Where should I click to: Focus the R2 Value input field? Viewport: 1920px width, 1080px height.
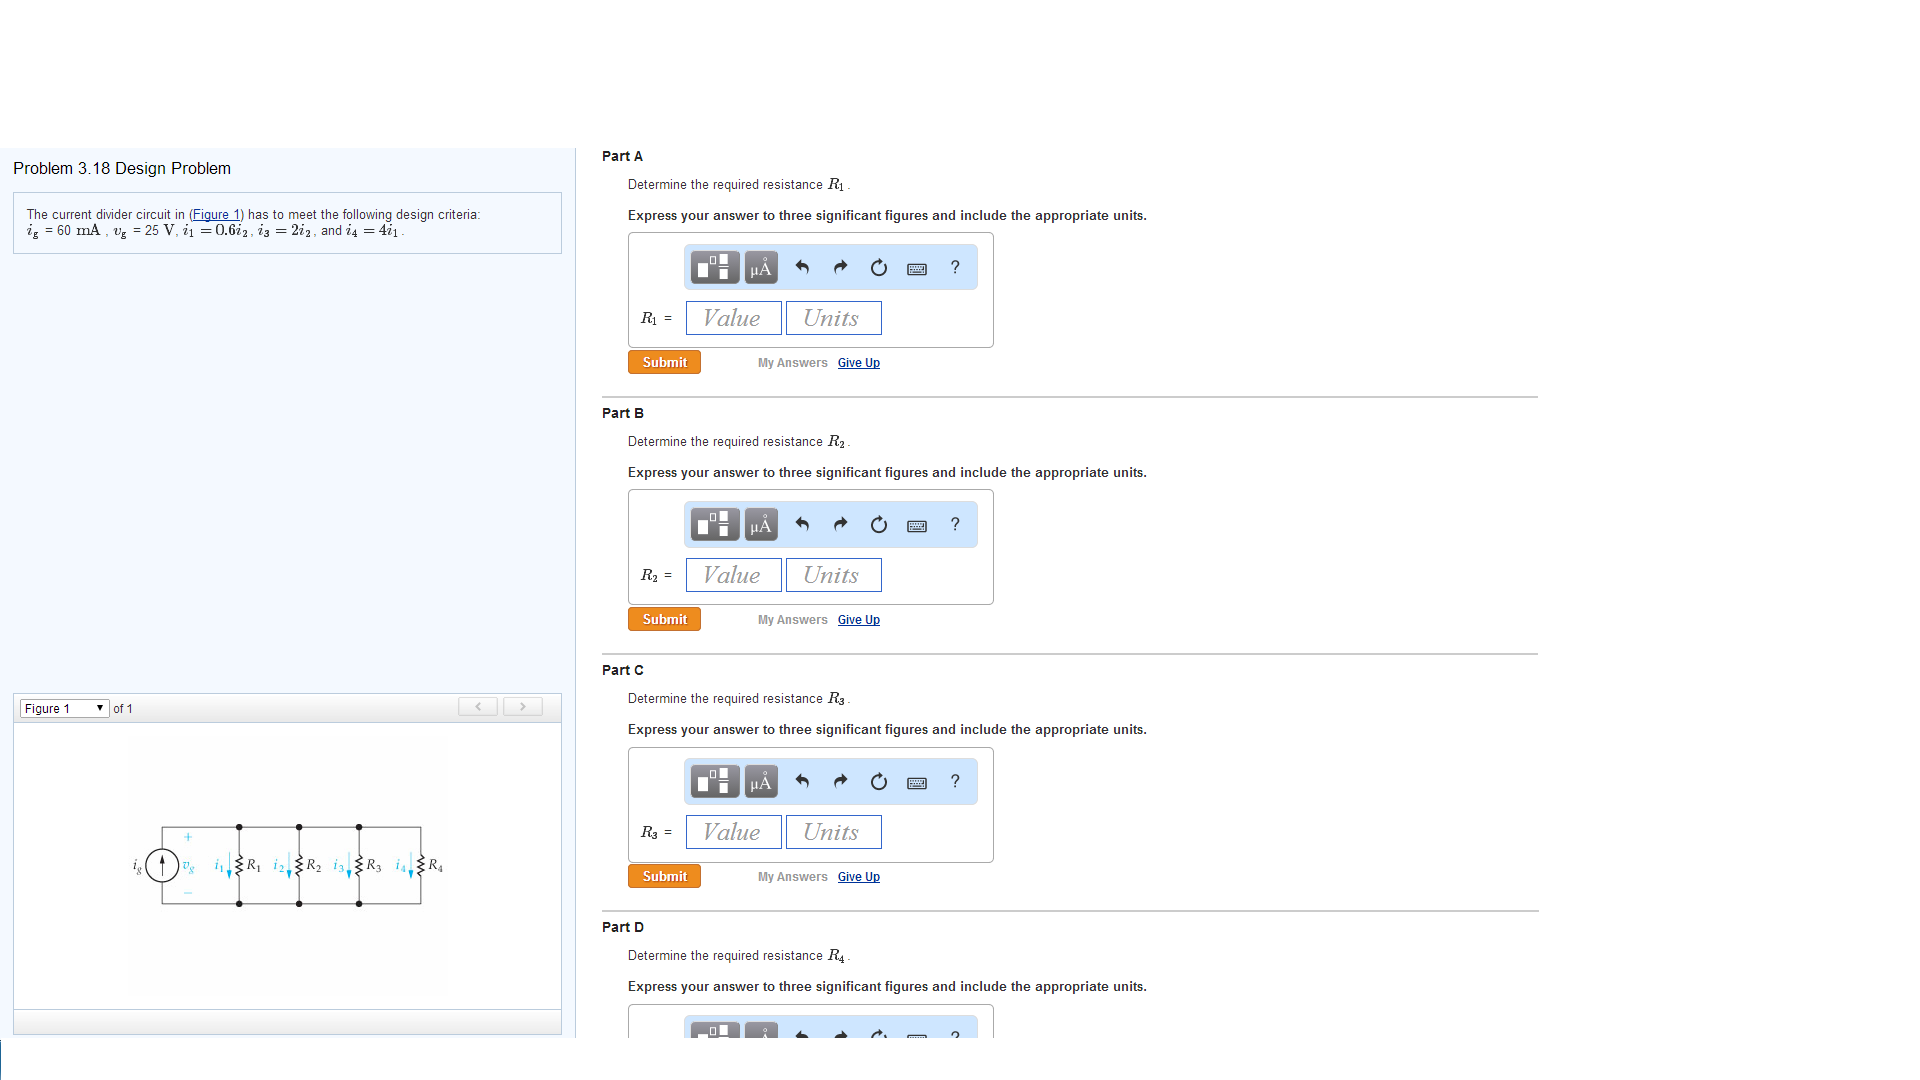[734, 575]
